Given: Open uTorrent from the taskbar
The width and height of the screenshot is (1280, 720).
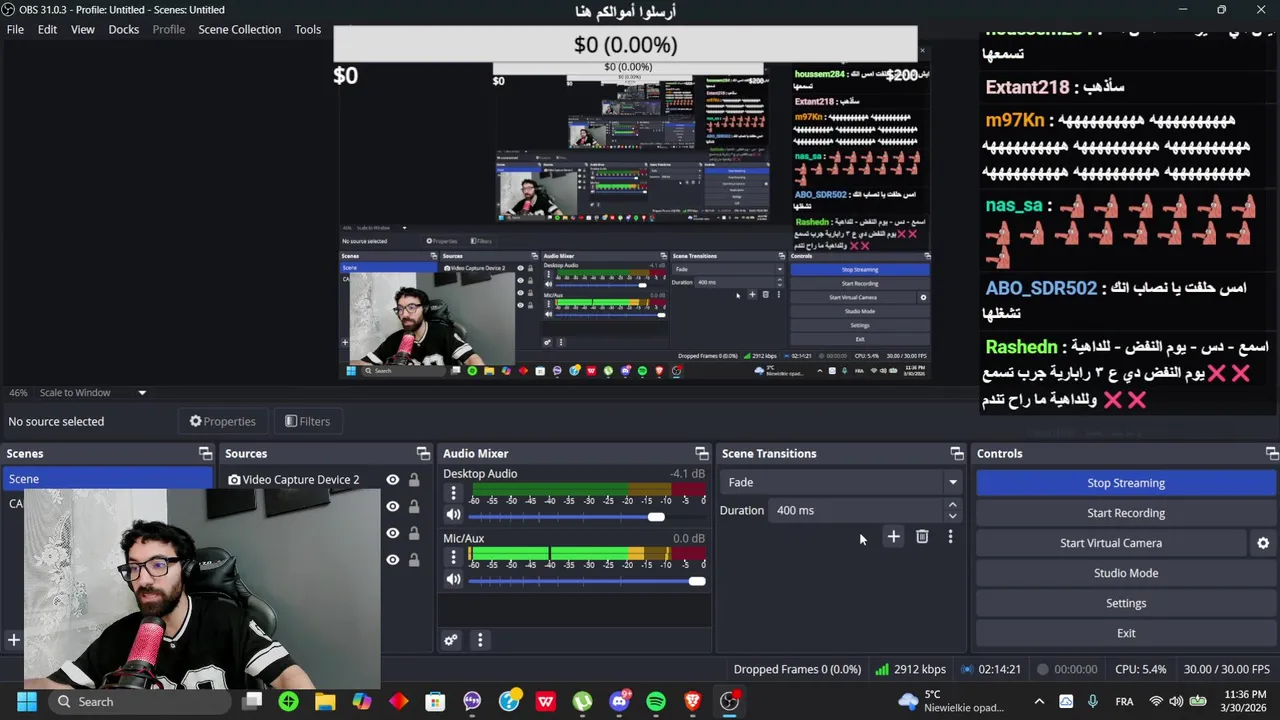Looking at the screenshot, I should click(582, 702).
